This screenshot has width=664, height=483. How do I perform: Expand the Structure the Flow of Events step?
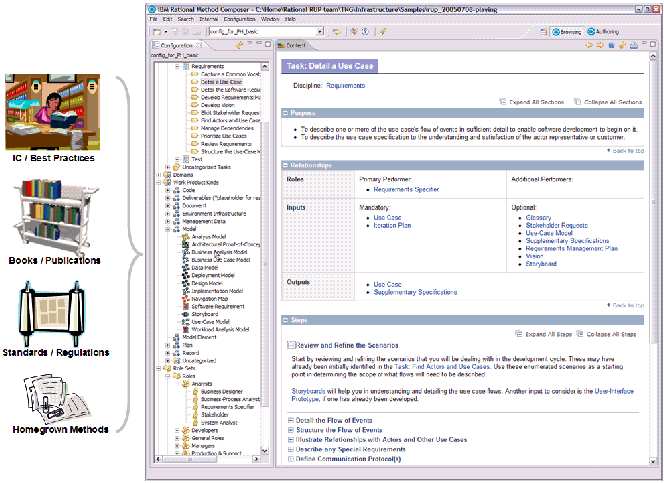click(x=290, y=430)
